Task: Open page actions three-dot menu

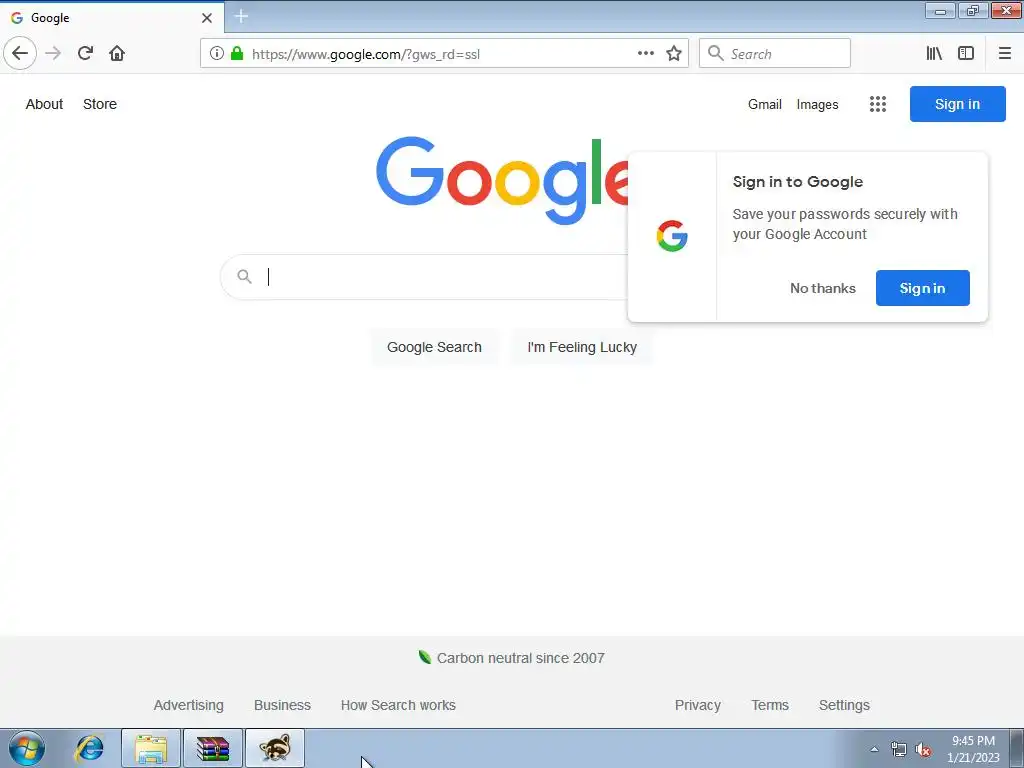Action: click(x=645, y=54)
